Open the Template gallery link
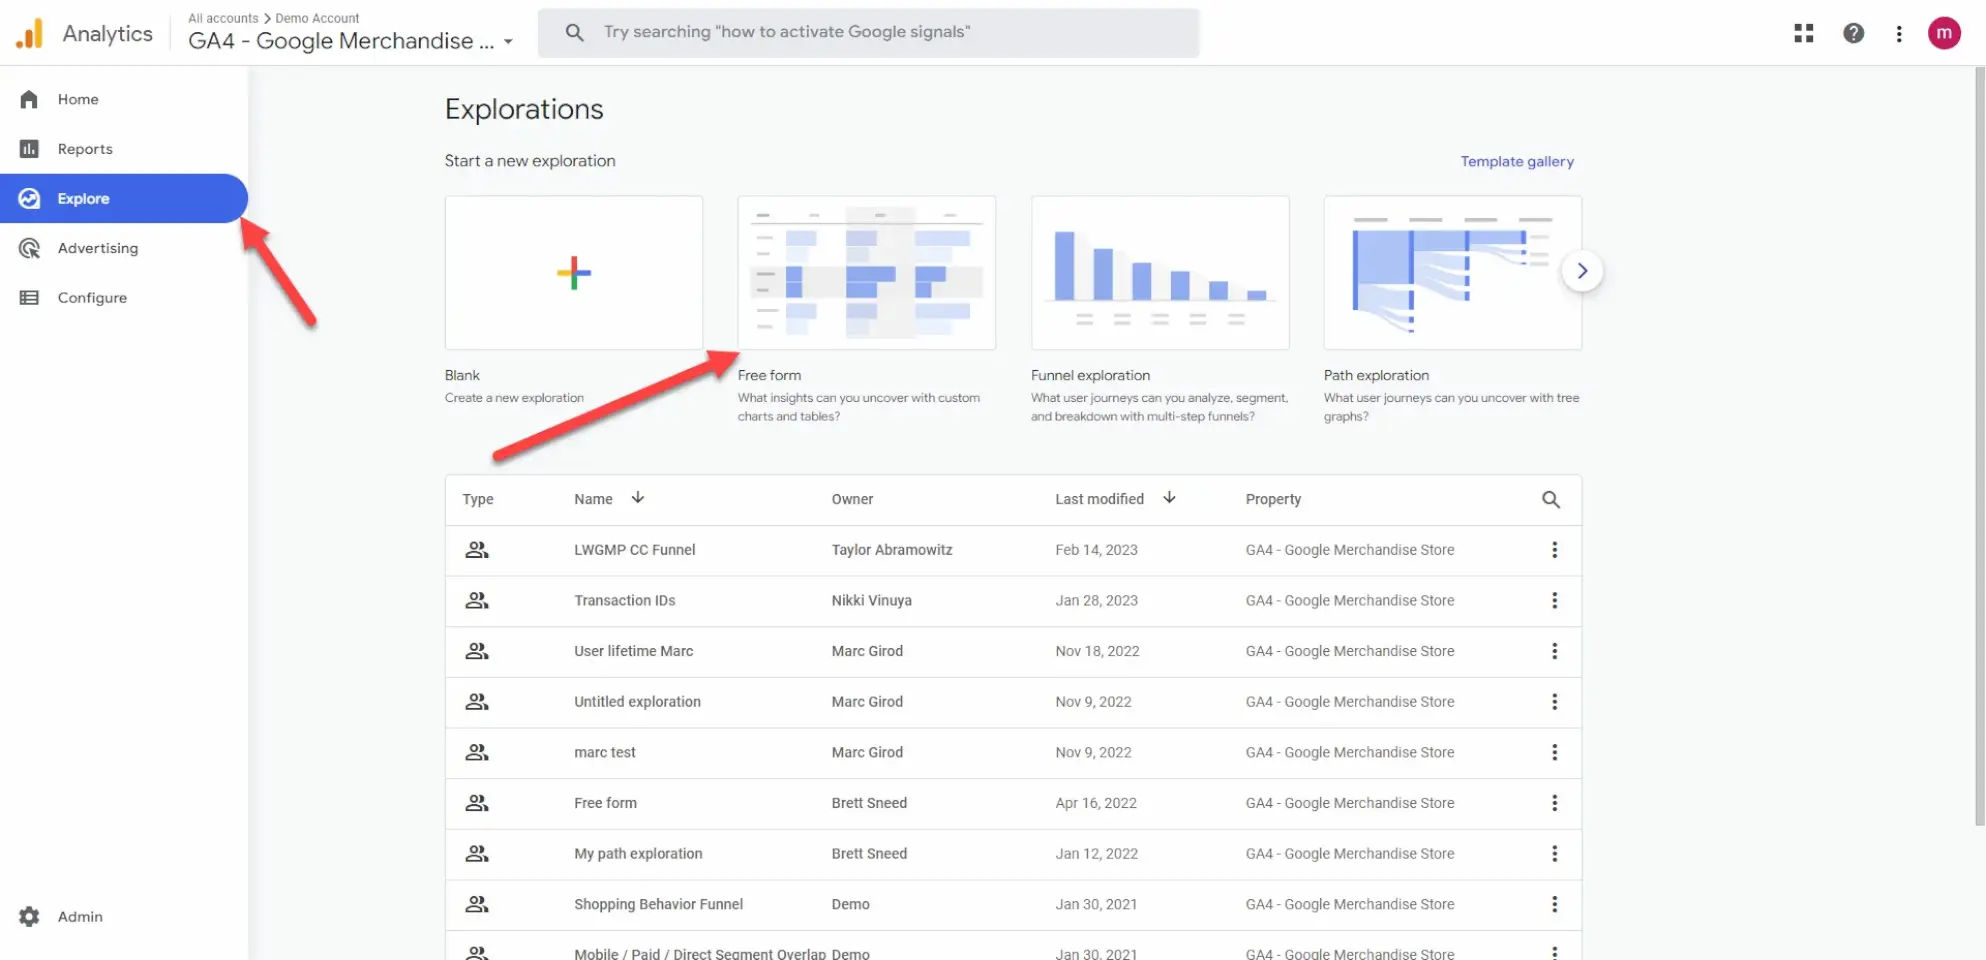1986x960 pixels. pos(1516,161)
